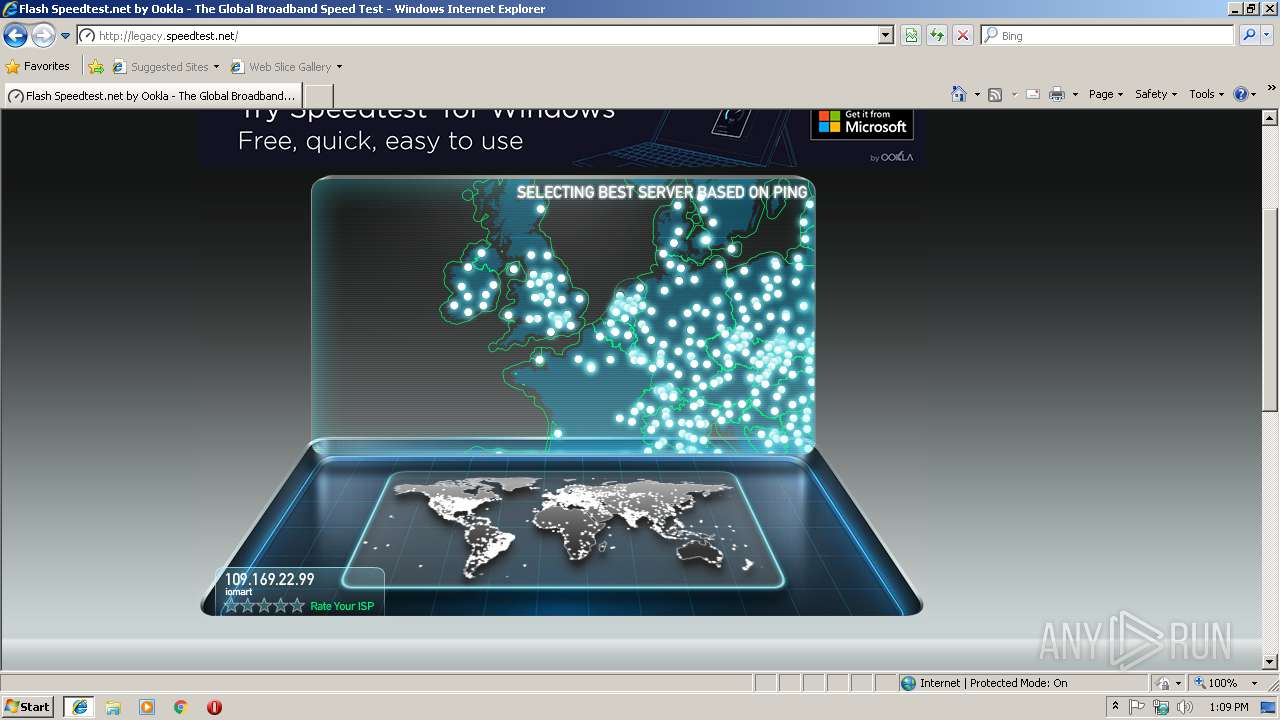Expand the Home button dropdown arrow
This screenshot has height=720, width=1280.
[975, 95]
